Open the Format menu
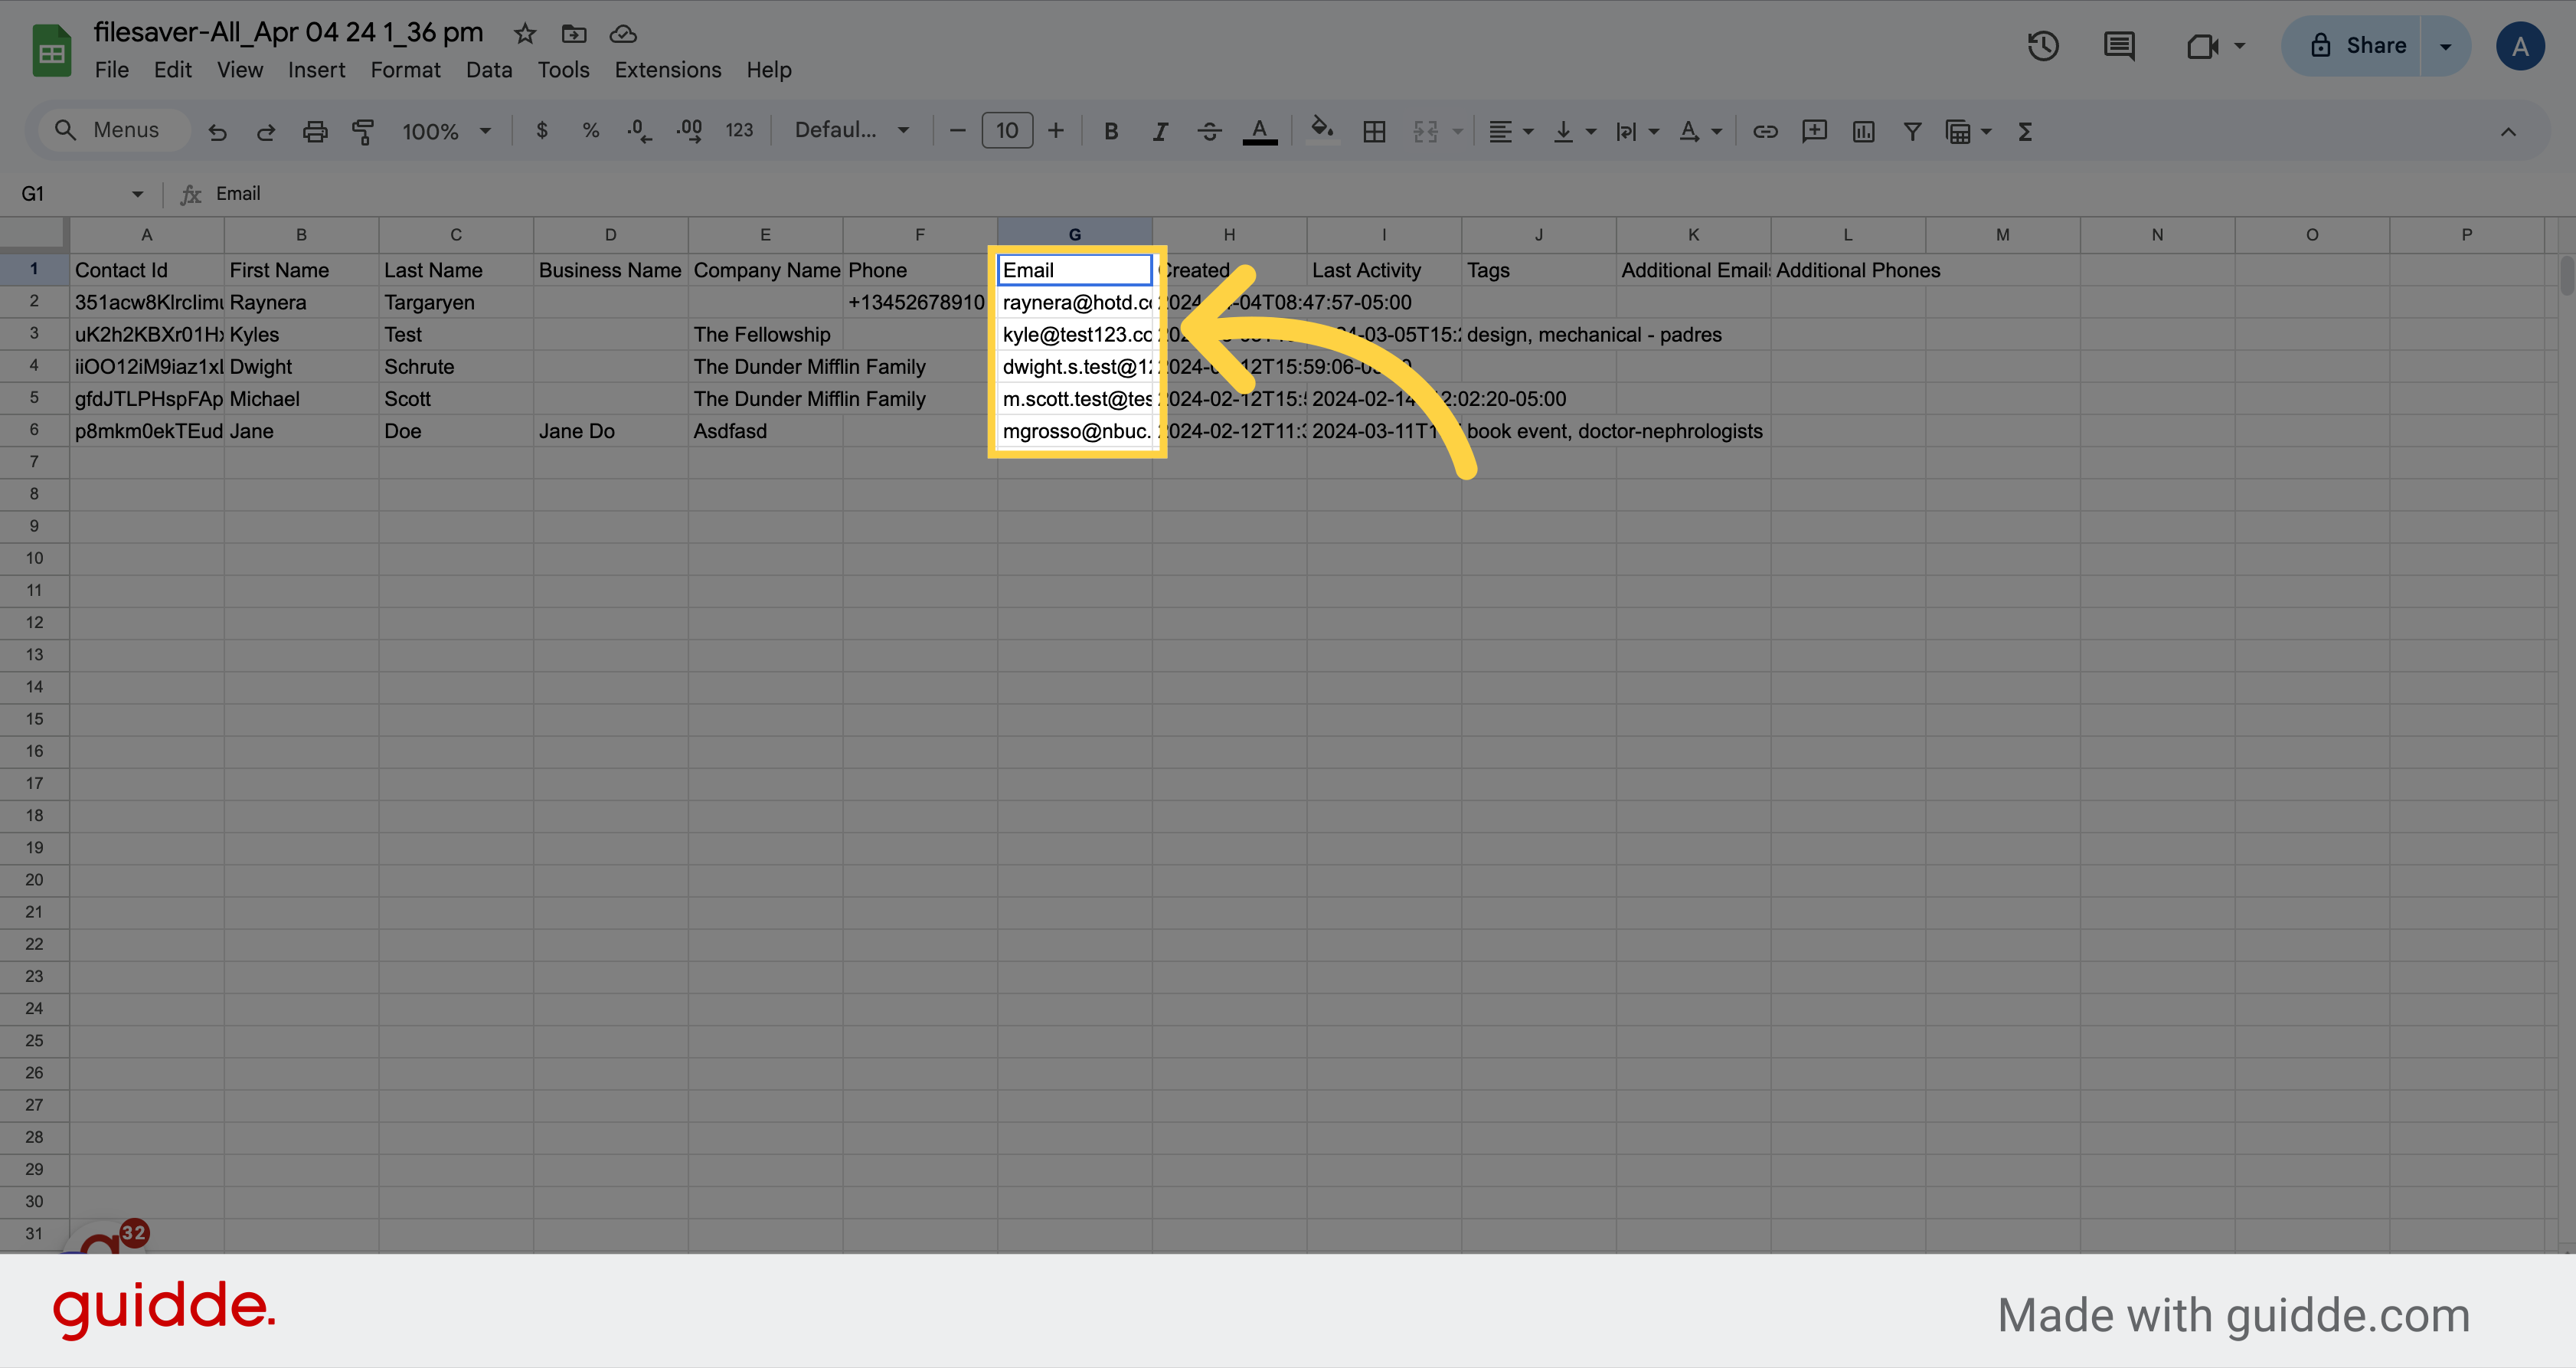2576x1368 pixels. pos(405,70)
